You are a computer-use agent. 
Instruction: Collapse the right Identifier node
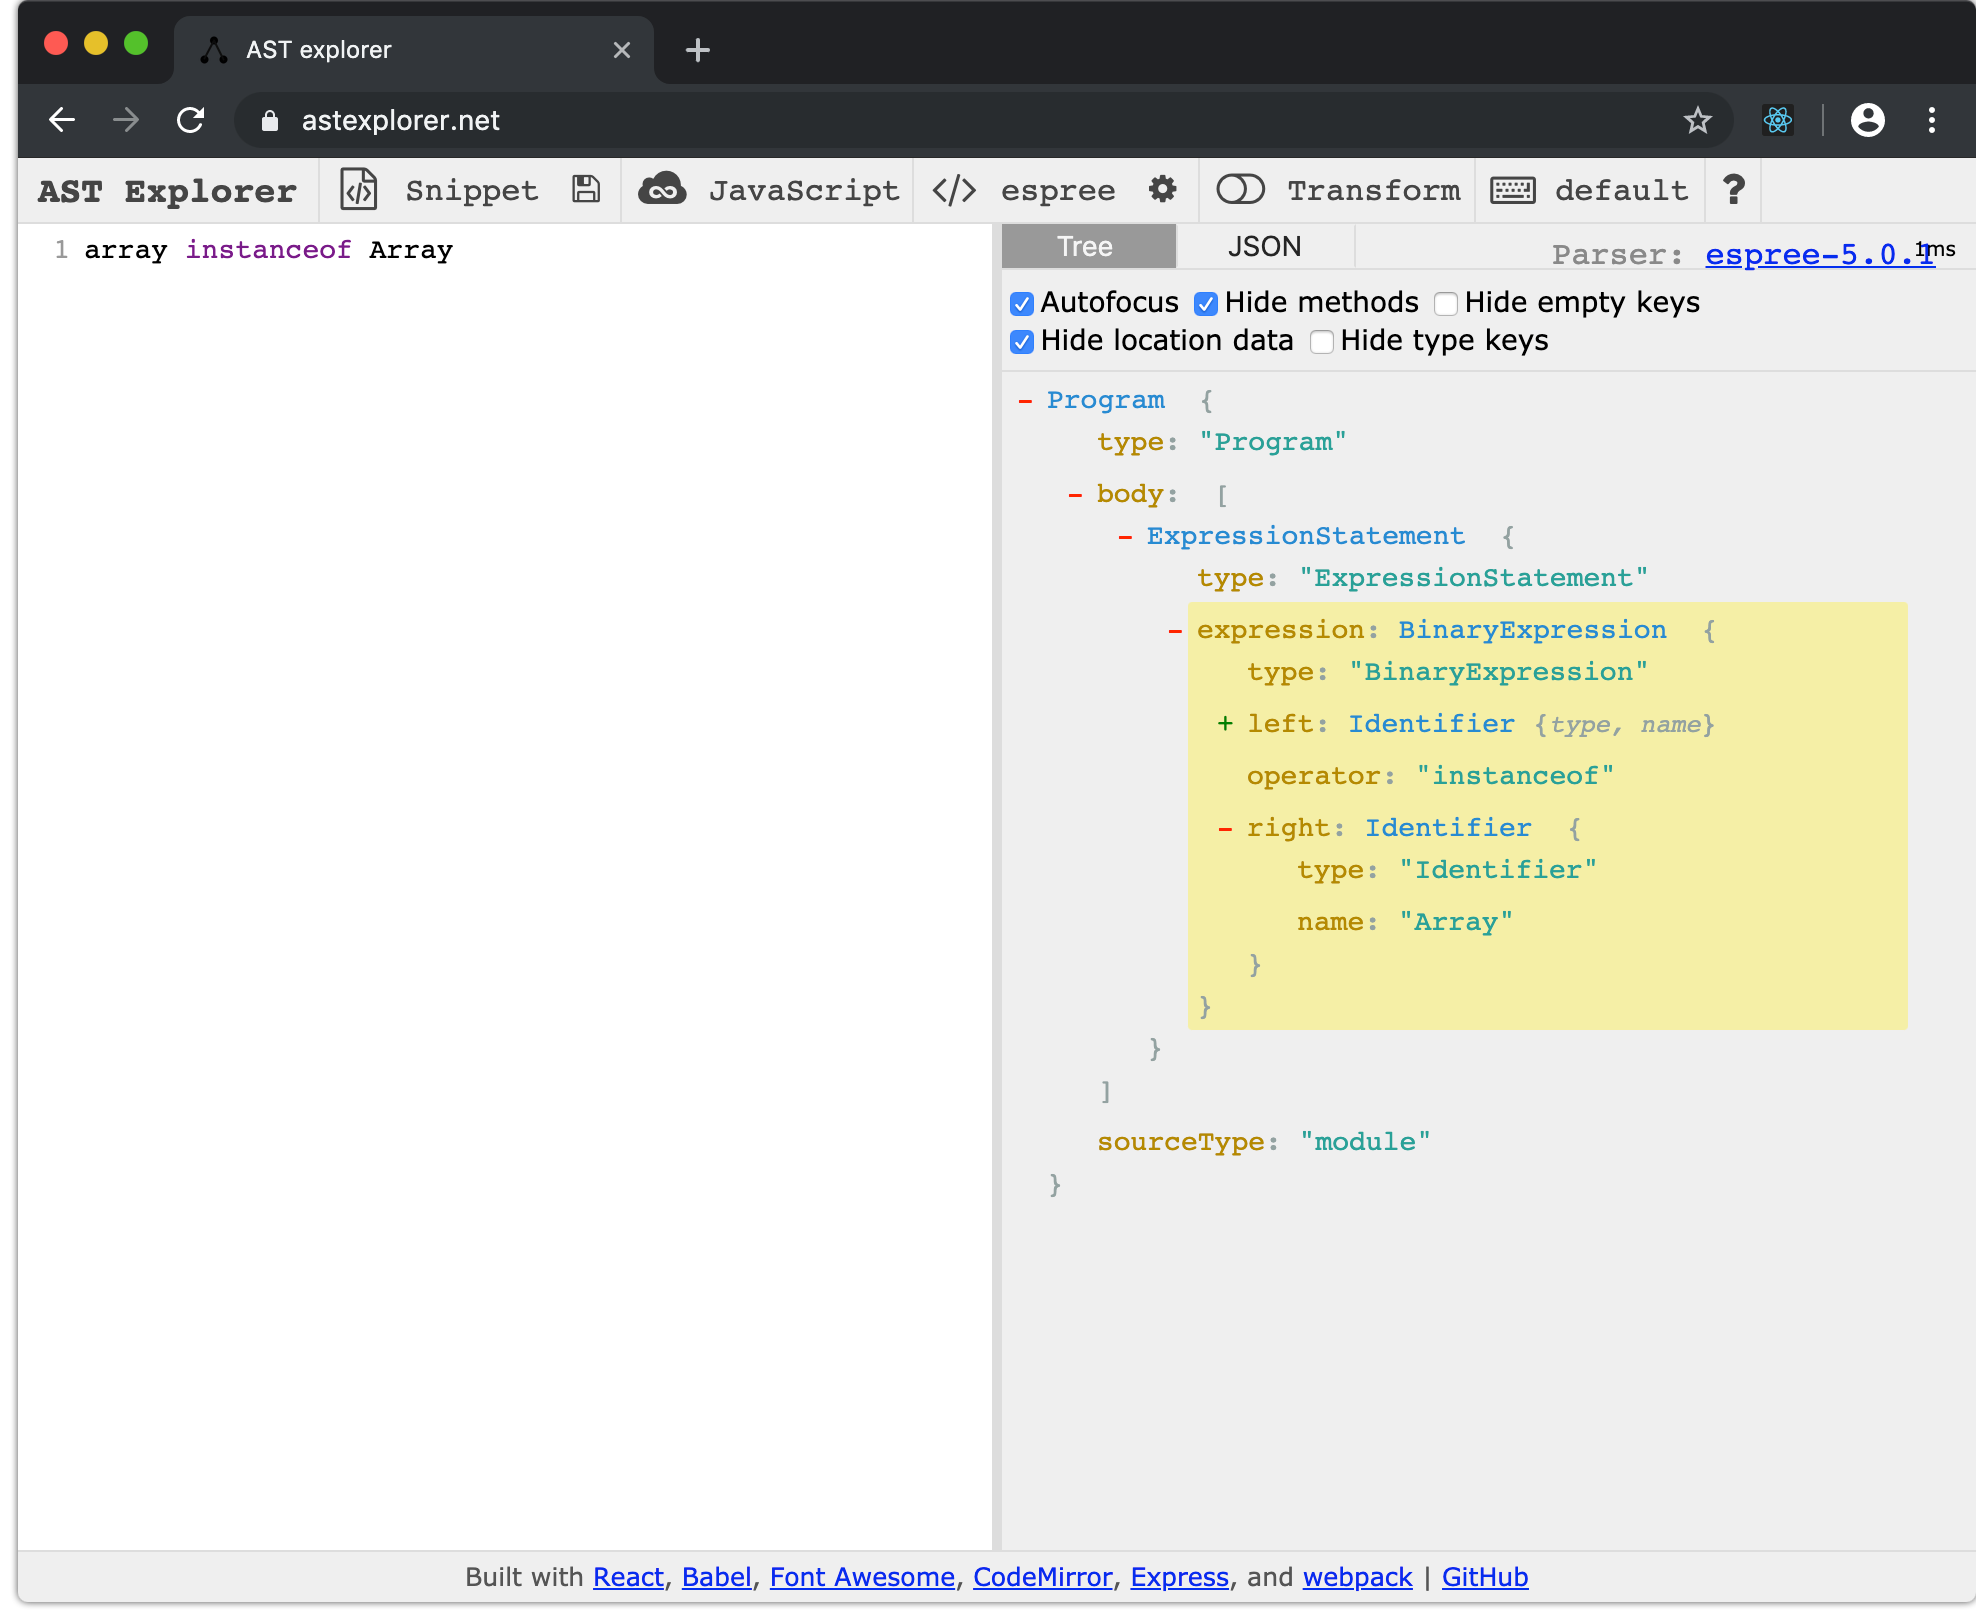coord(1226,827)
